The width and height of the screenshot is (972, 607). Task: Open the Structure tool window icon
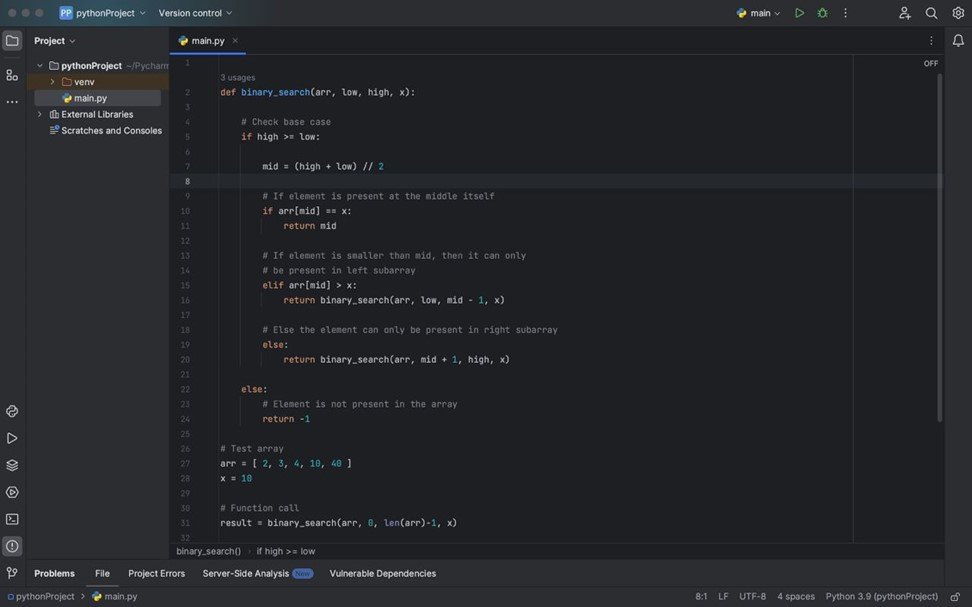click(12, 75)
